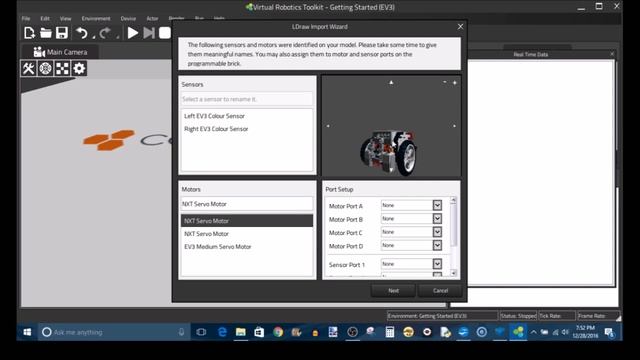Expand the Motor Port D dropdown
This screenshot has height=360, width=640.
coord(437,245)
